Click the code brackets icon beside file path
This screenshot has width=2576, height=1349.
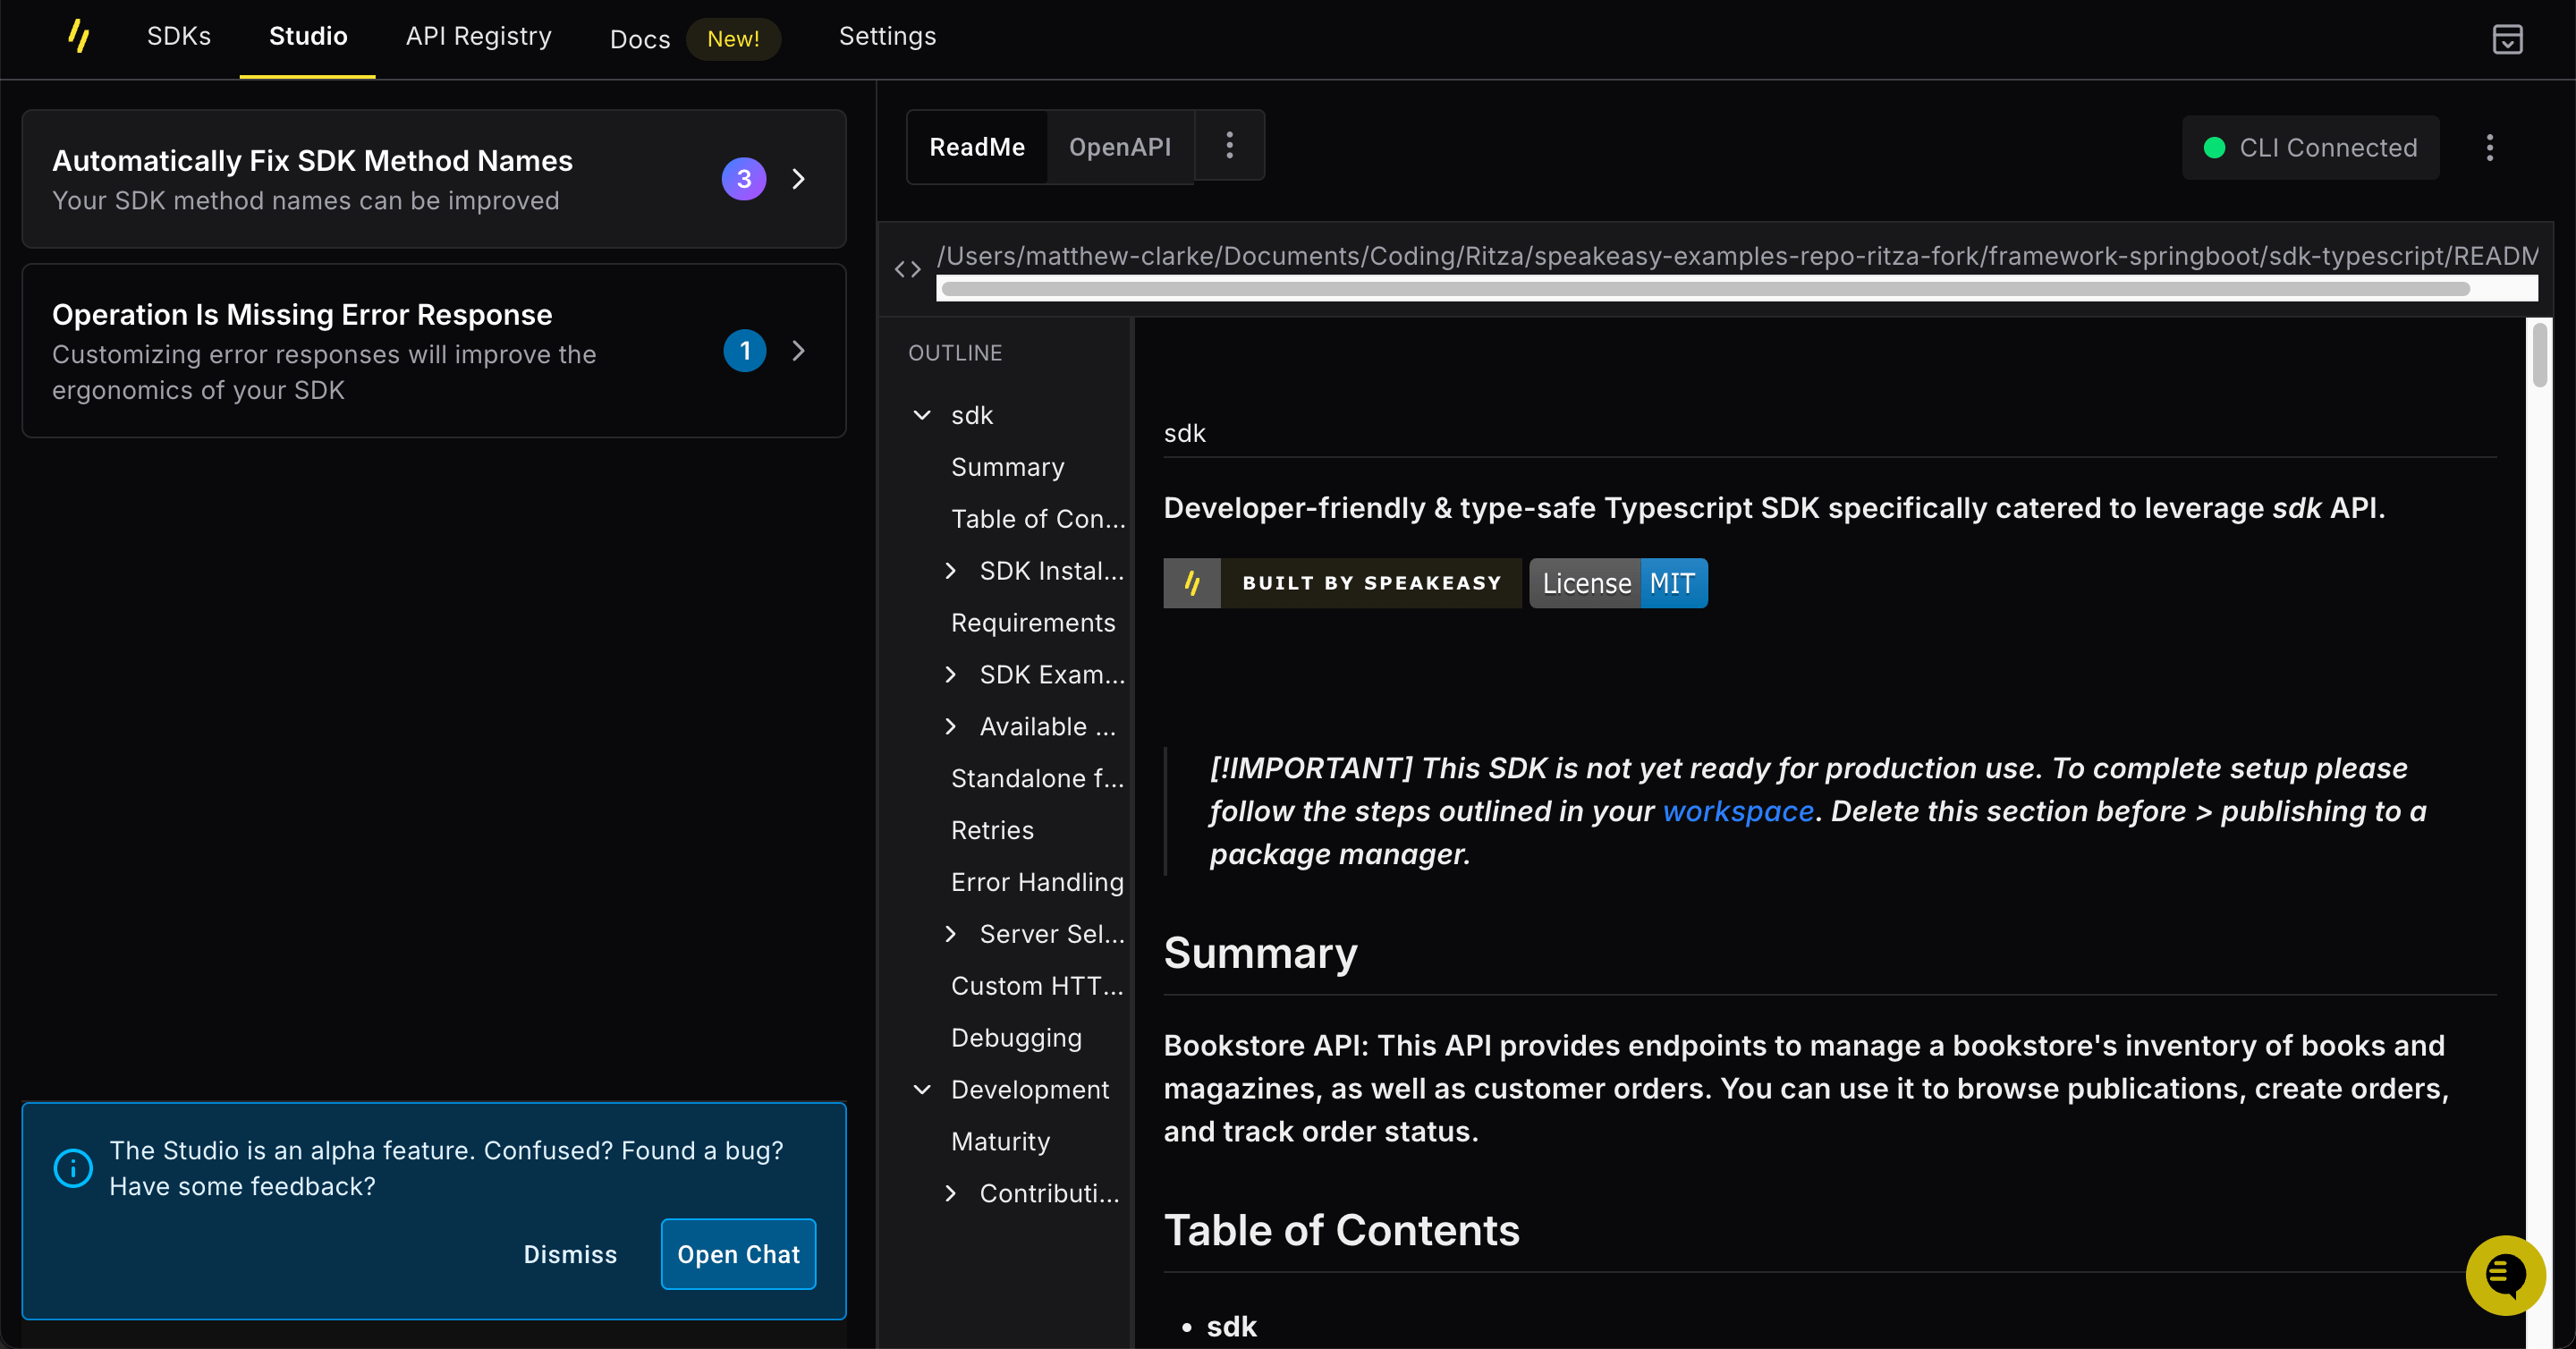click(907, 269)
